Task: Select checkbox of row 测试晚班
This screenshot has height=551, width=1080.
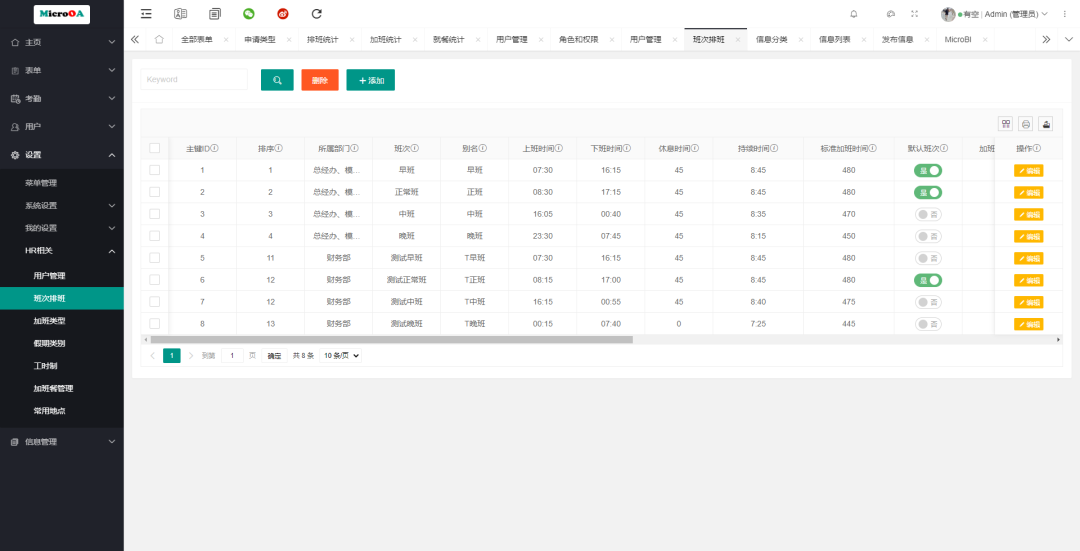Action: click(154, 324)
